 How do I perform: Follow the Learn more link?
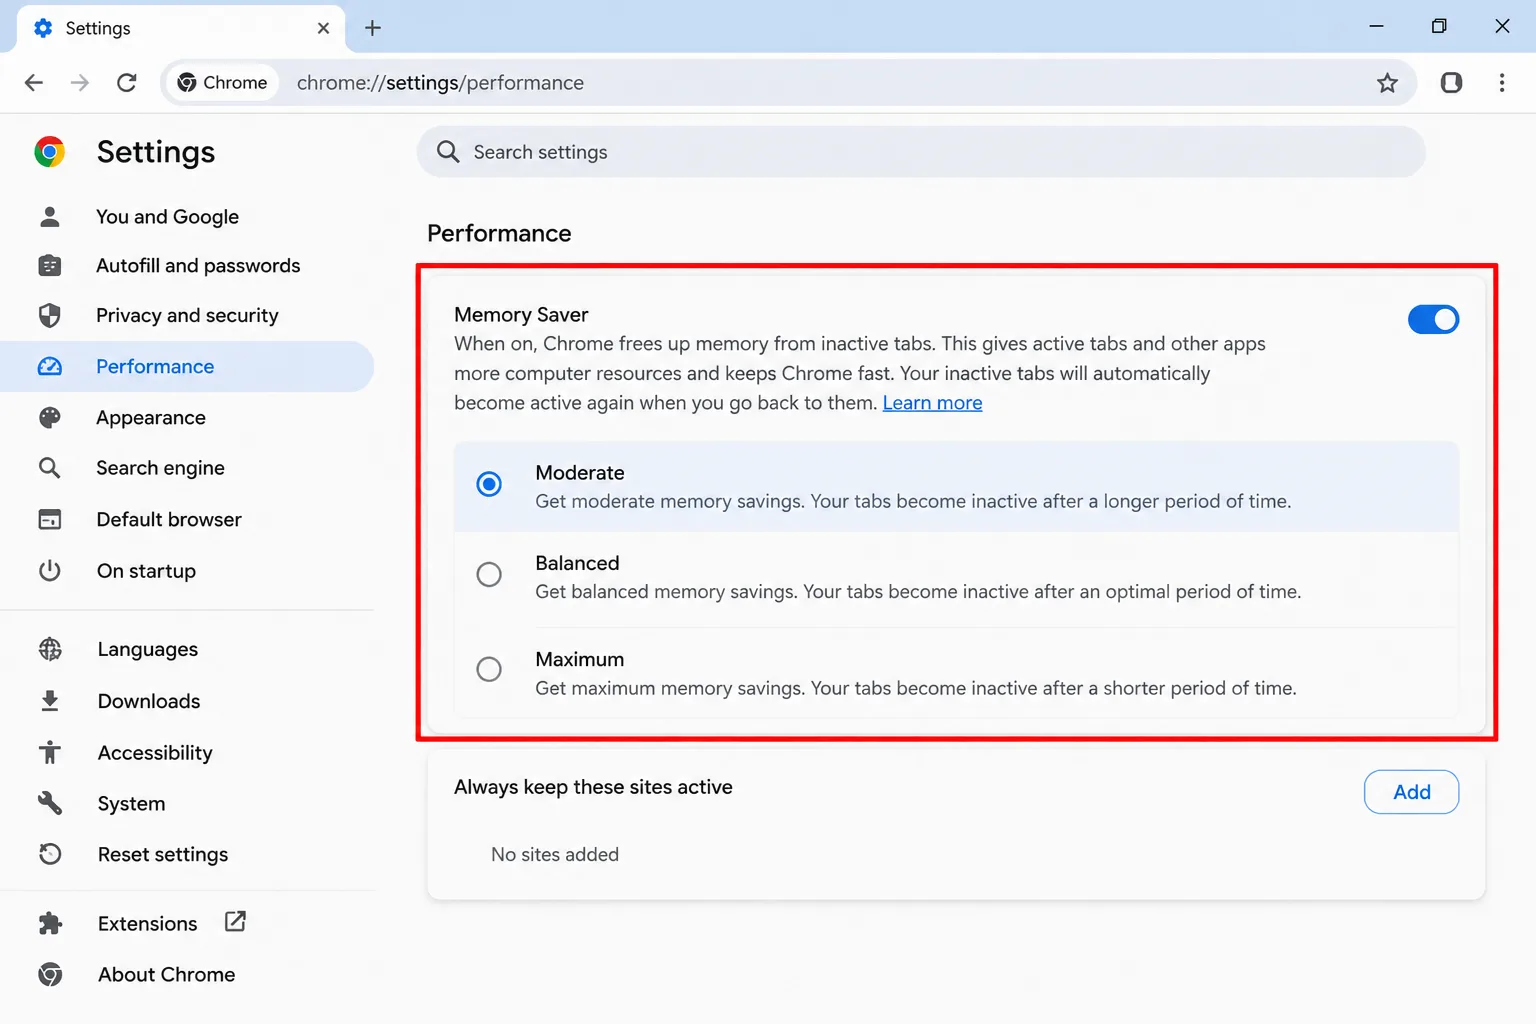pos(932,403)
